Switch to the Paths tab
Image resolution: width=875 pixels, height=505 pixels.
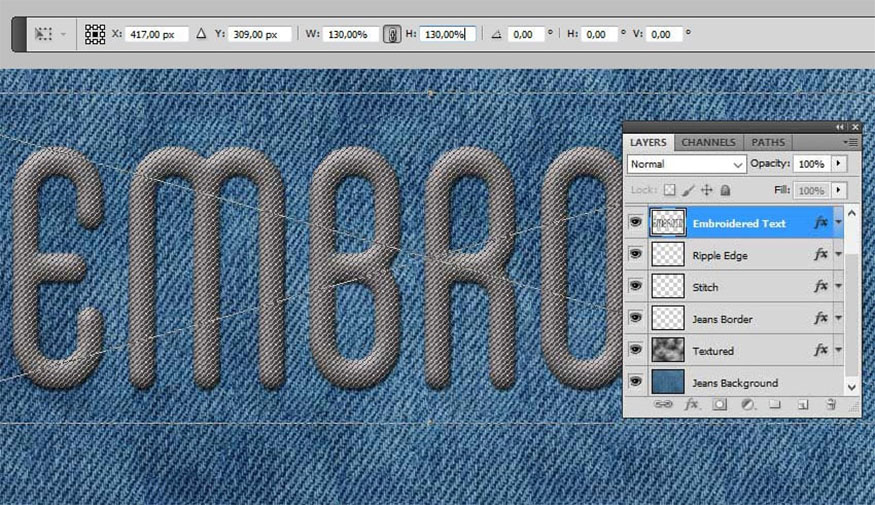click(768, 143)
